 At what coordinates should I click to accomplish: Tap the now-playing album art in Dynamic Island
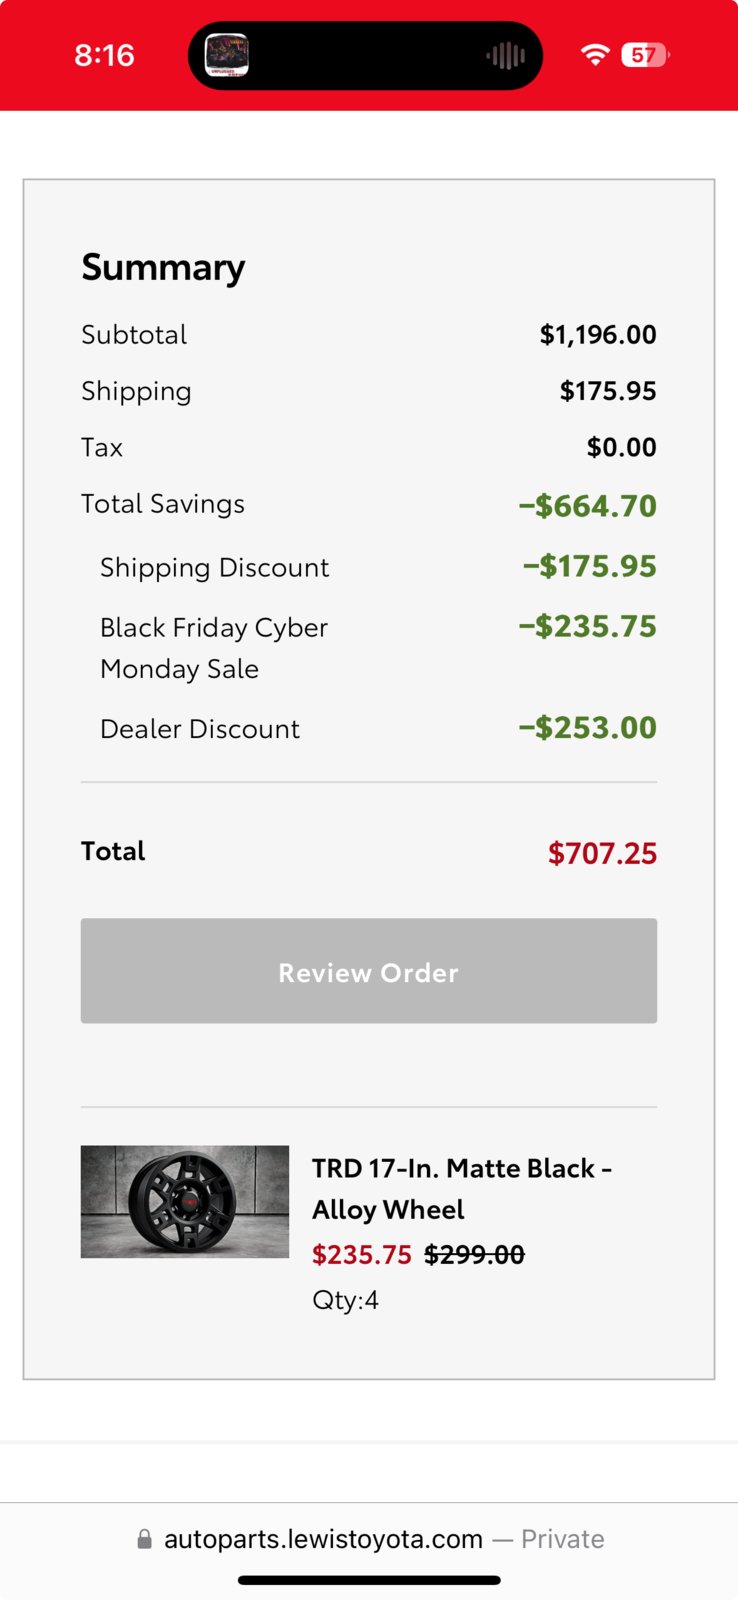pyautogui.click(x=227, y=55)
